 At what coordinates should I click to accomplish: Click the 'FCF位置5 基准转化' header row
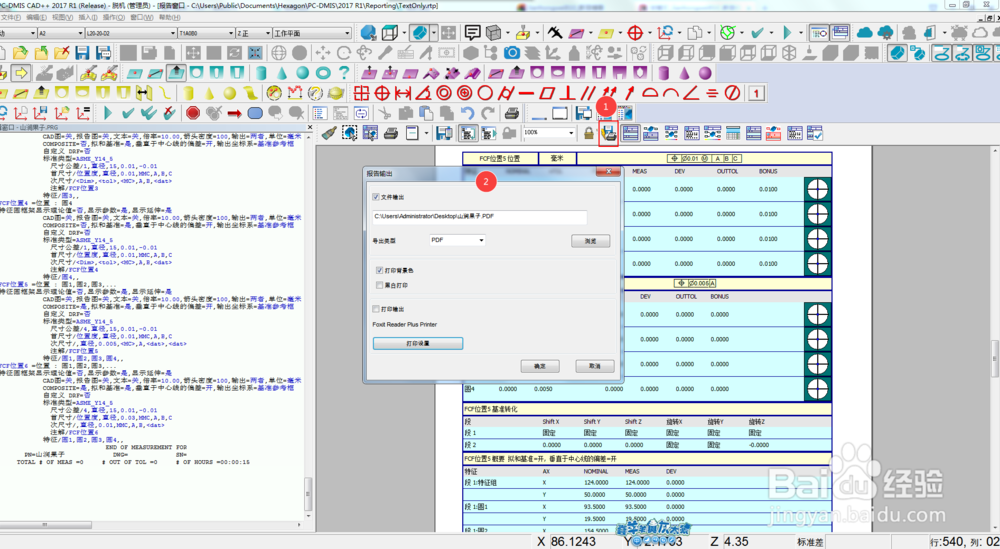pos(647,409)
